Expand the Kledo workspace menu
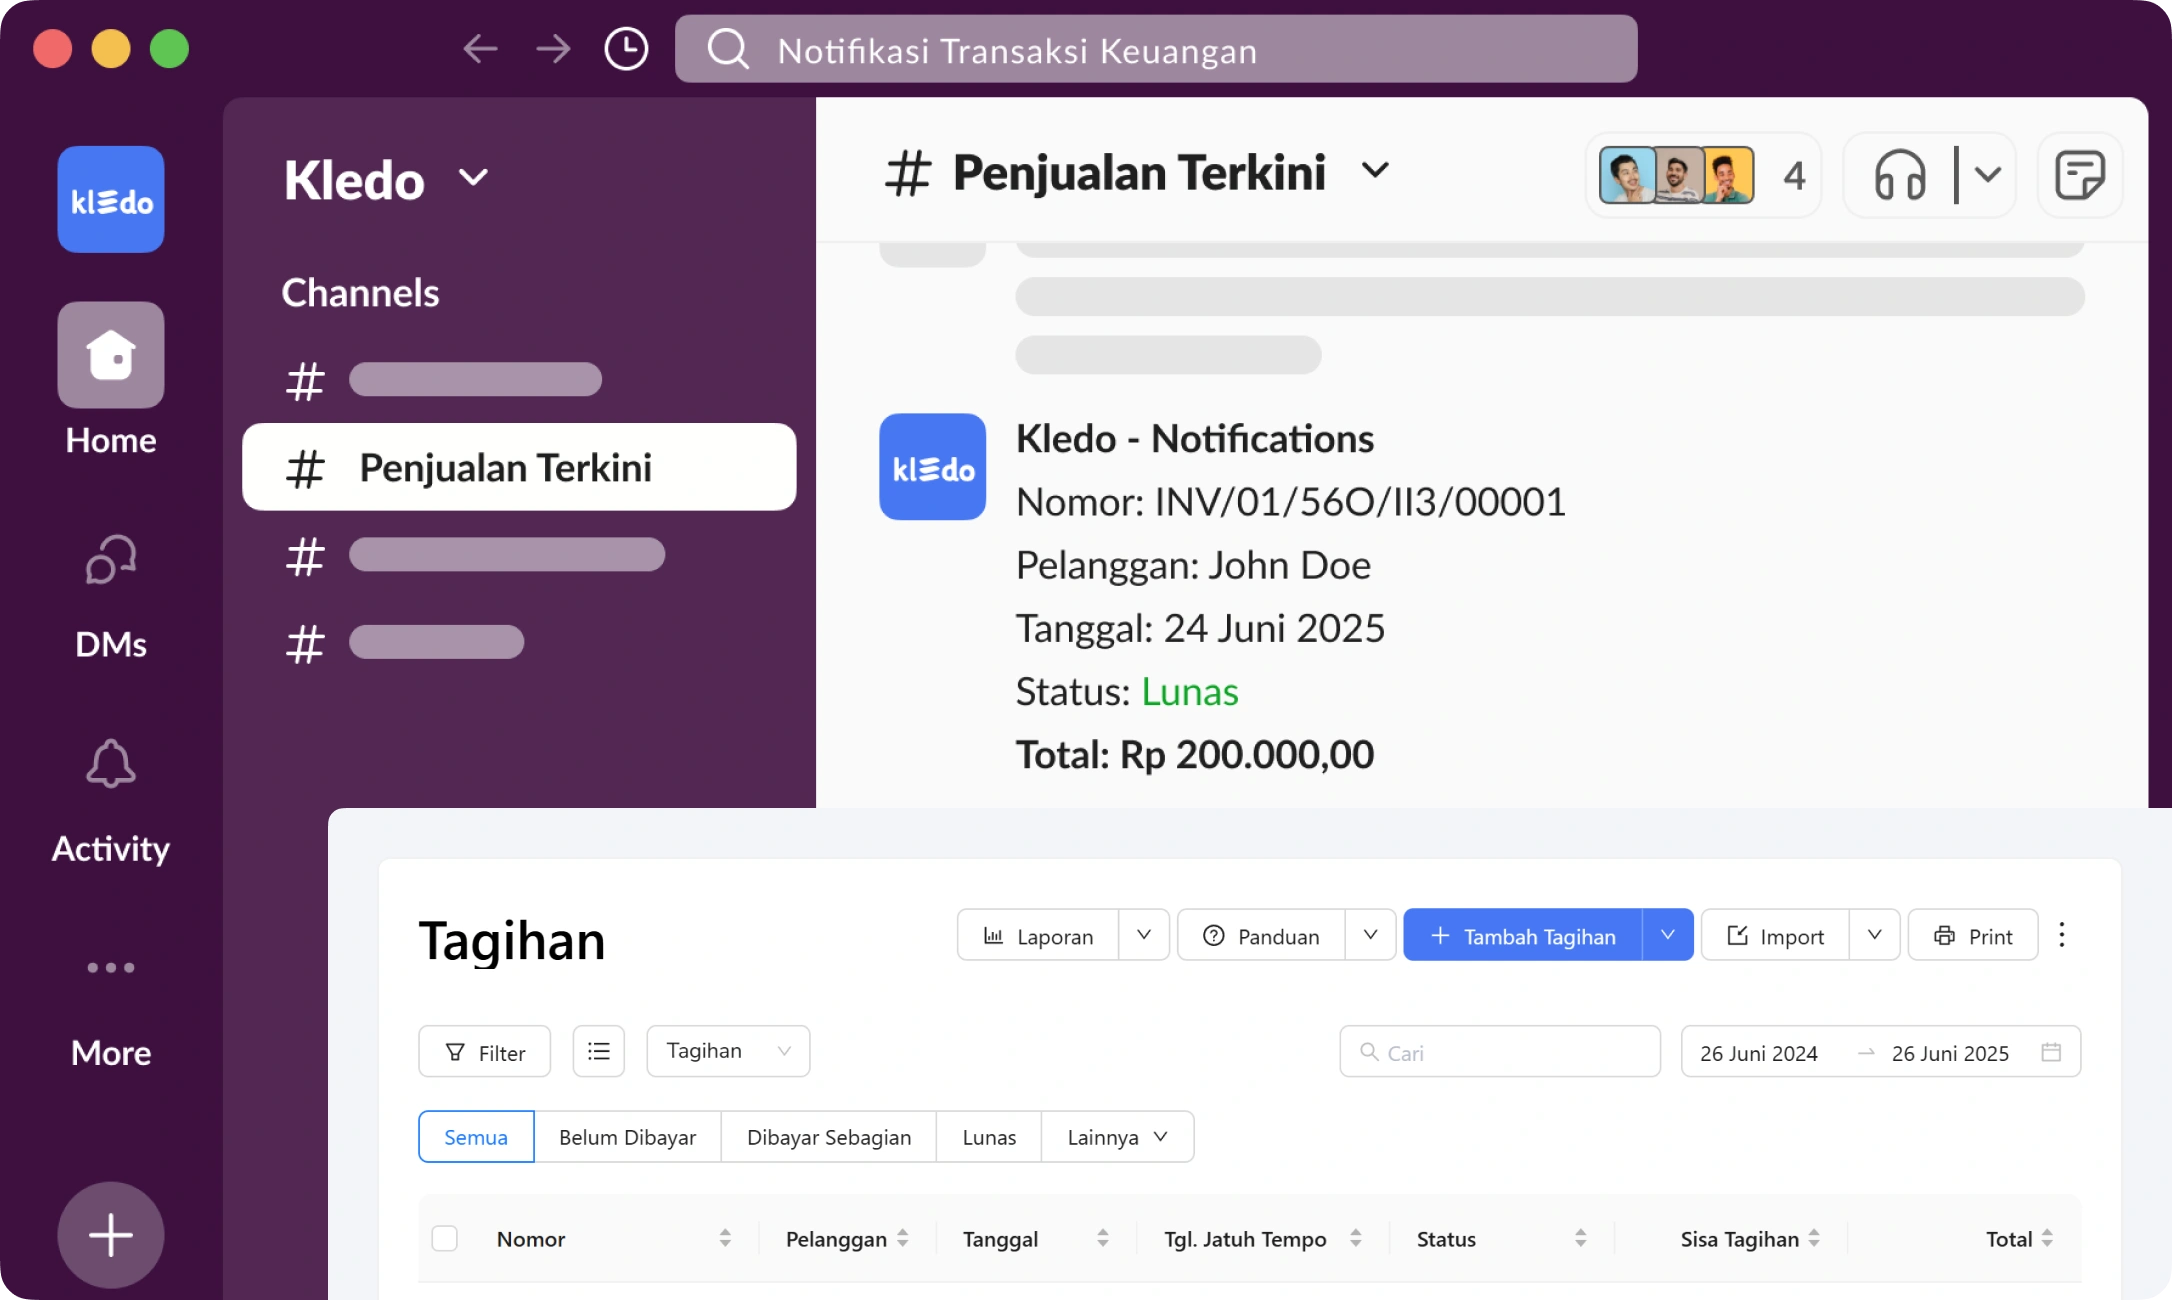This screenshot has height=1300, width=2172. pos(474,177)
